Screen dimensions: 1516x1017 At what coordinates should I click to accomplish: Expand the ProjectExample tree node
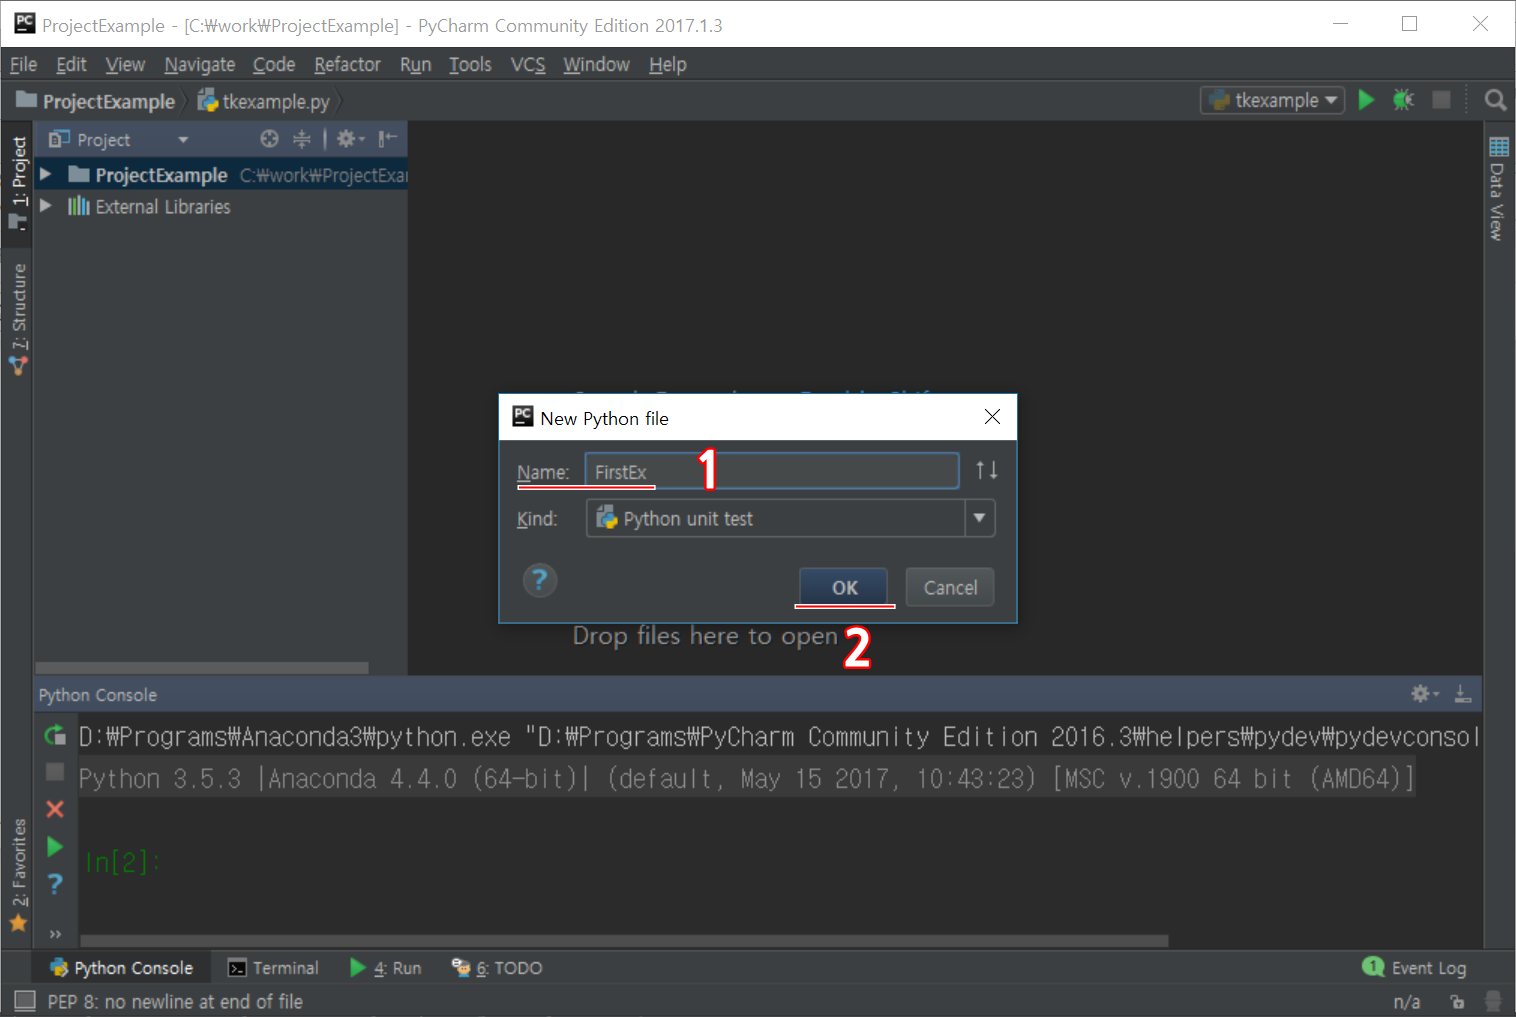(x=46, y=175)
